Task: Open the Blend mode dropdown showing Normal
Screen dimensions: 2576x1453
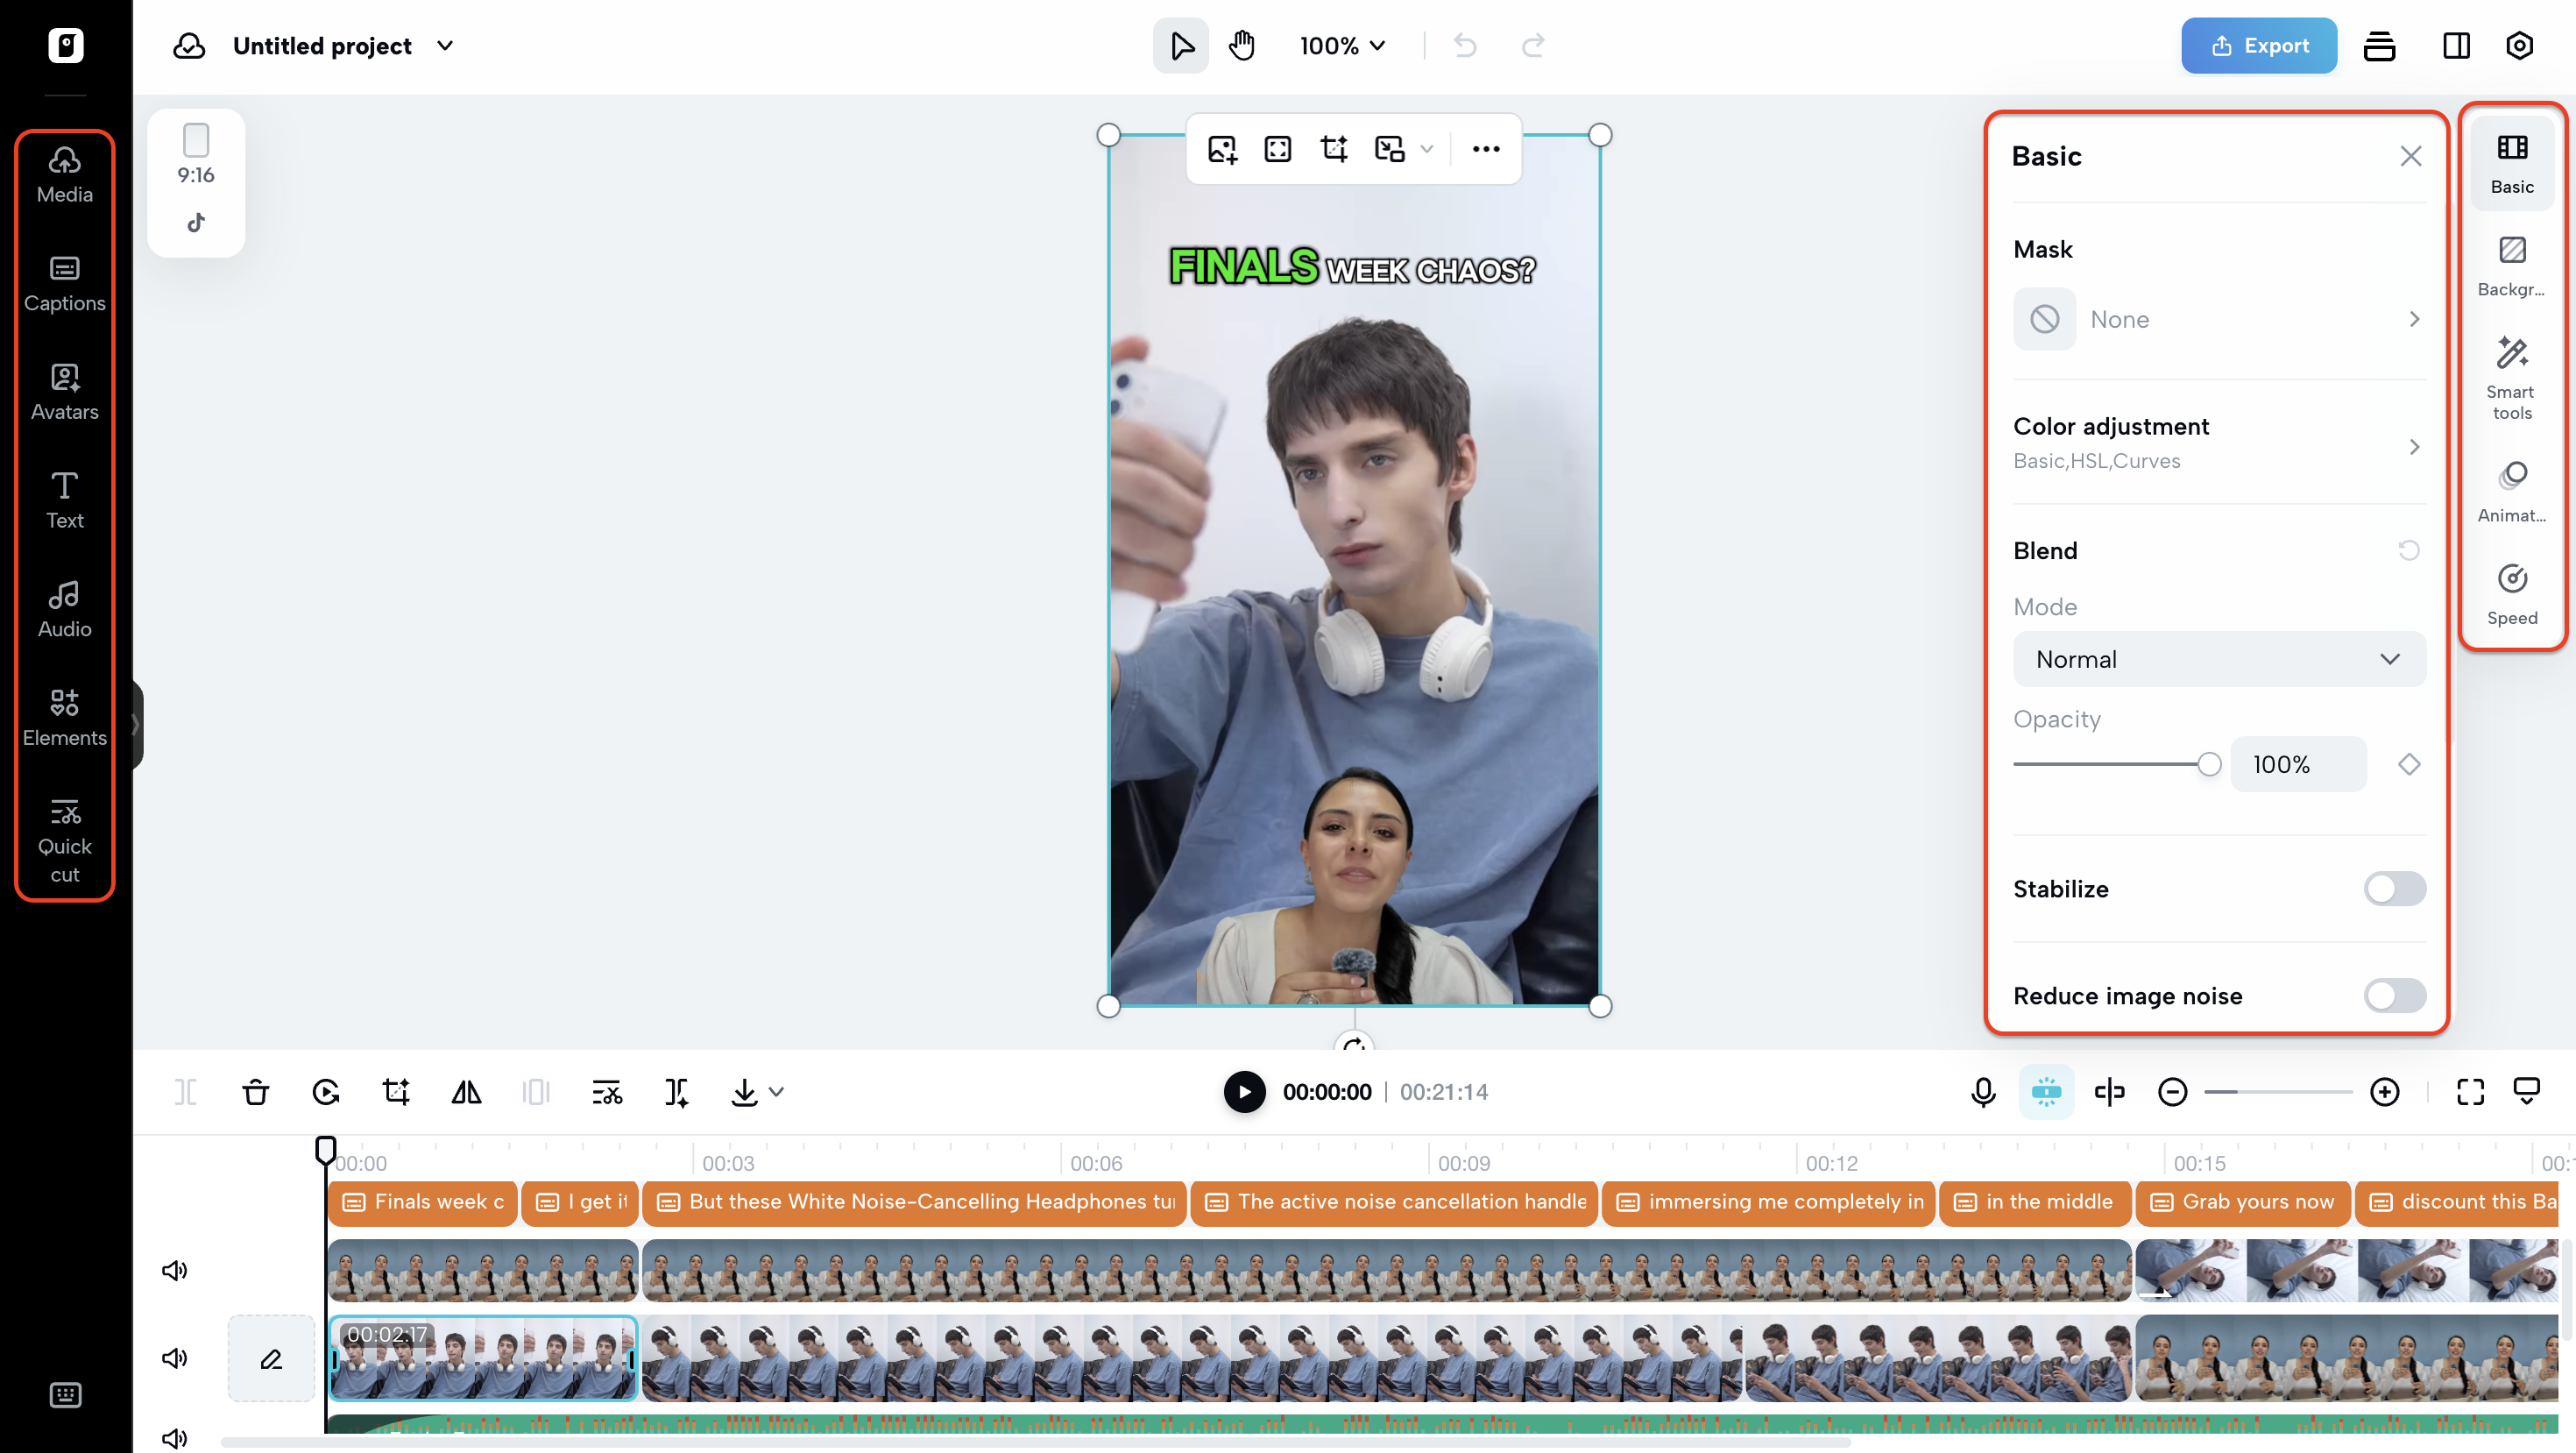Action: point(2218,659)
